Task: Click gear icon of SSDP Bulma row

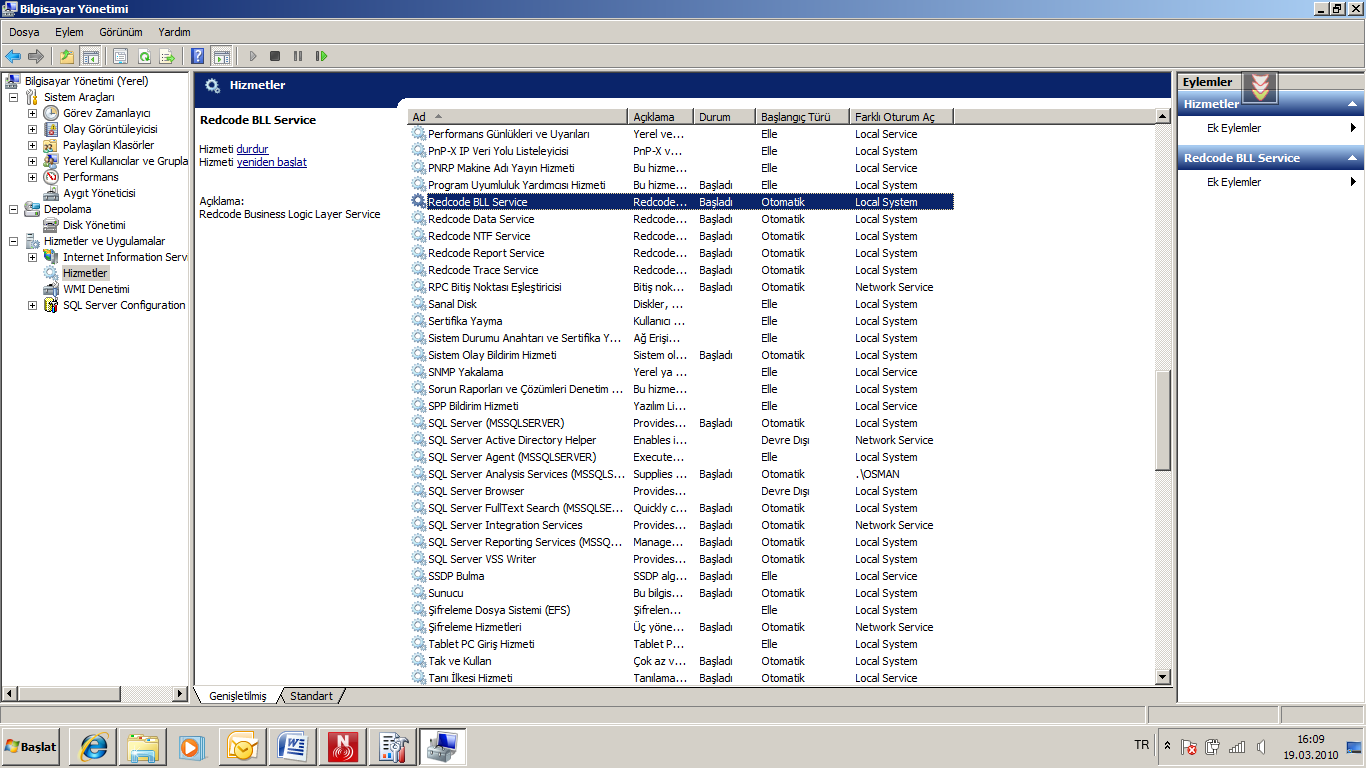Action: tap(419, 576)
